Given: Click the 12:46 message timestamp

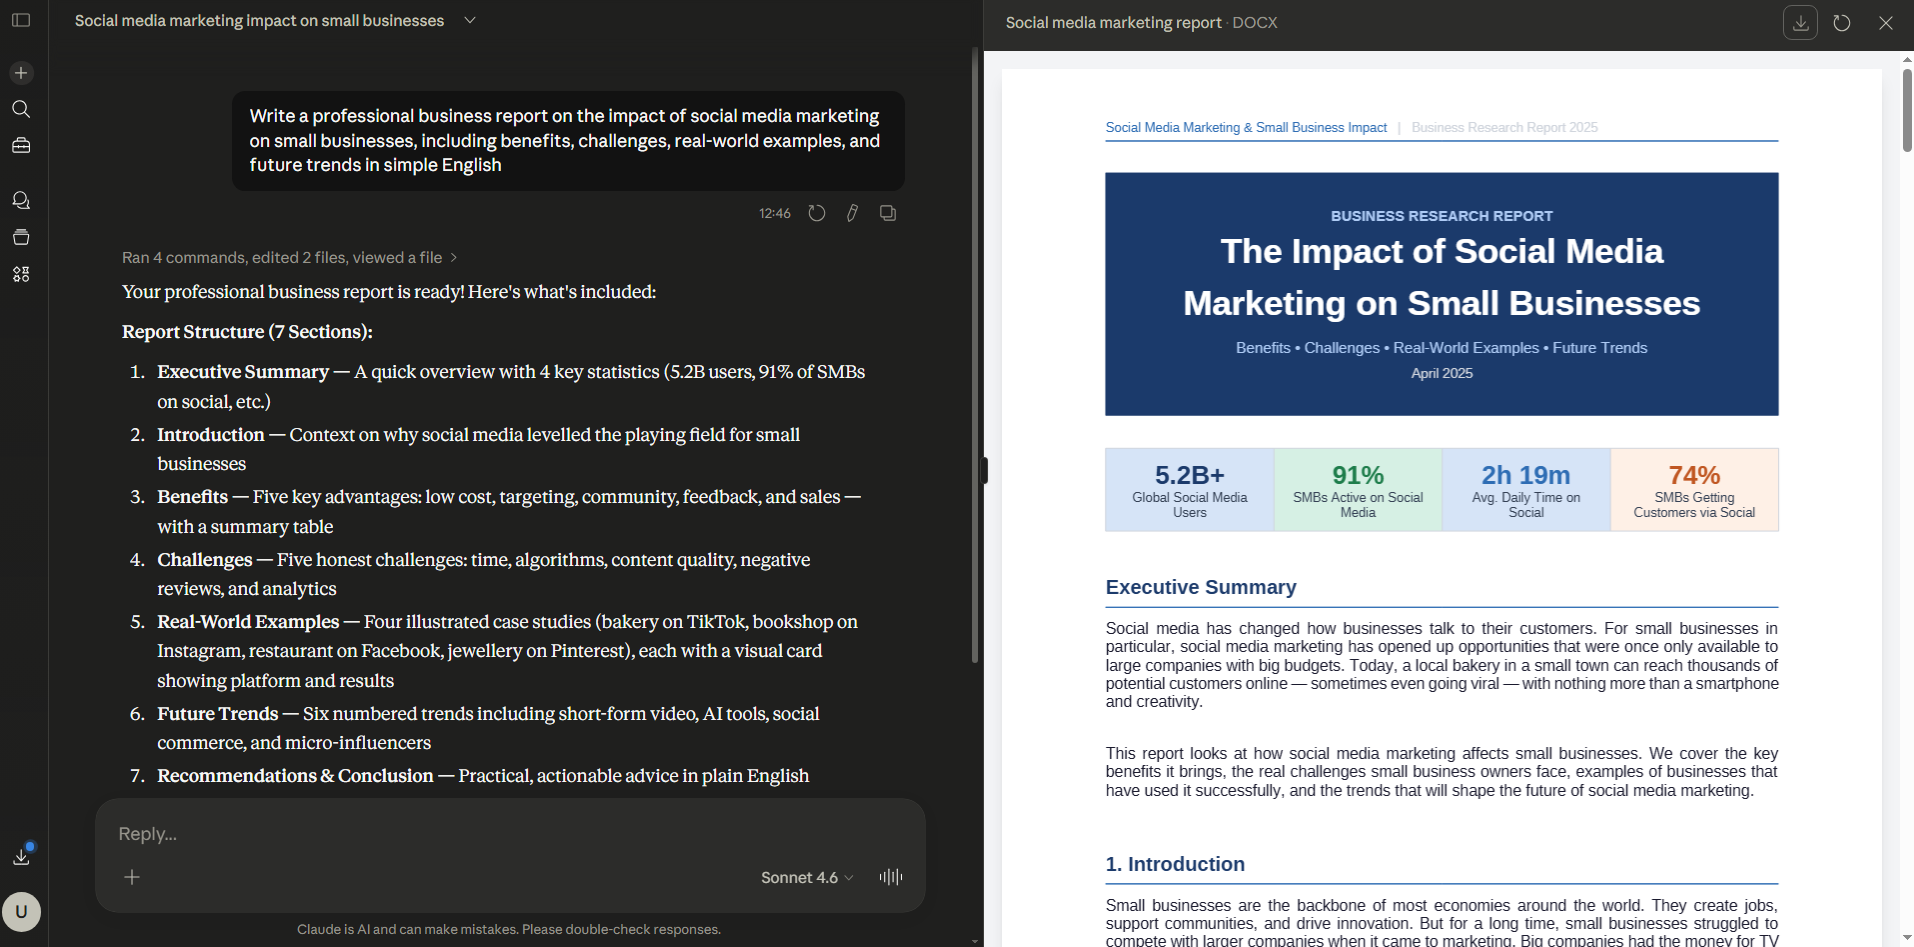Looking at the screenshot, I should 774,213.
